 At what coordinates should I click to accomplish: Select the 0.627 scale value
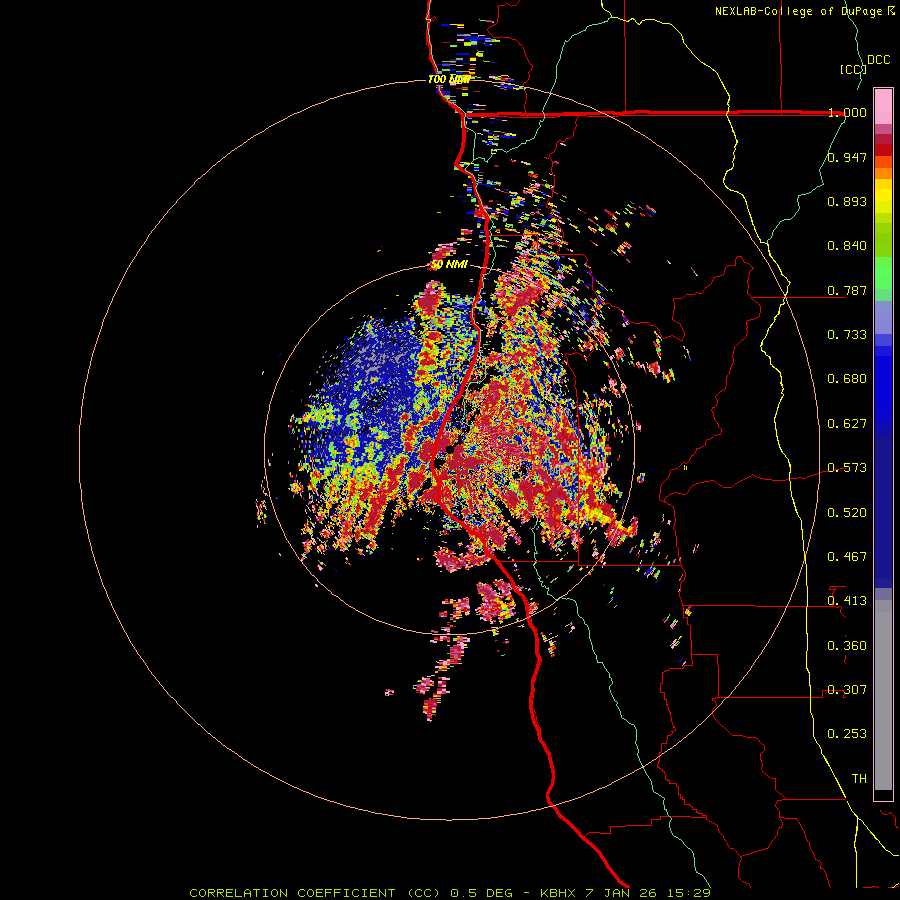pos(847,424)
